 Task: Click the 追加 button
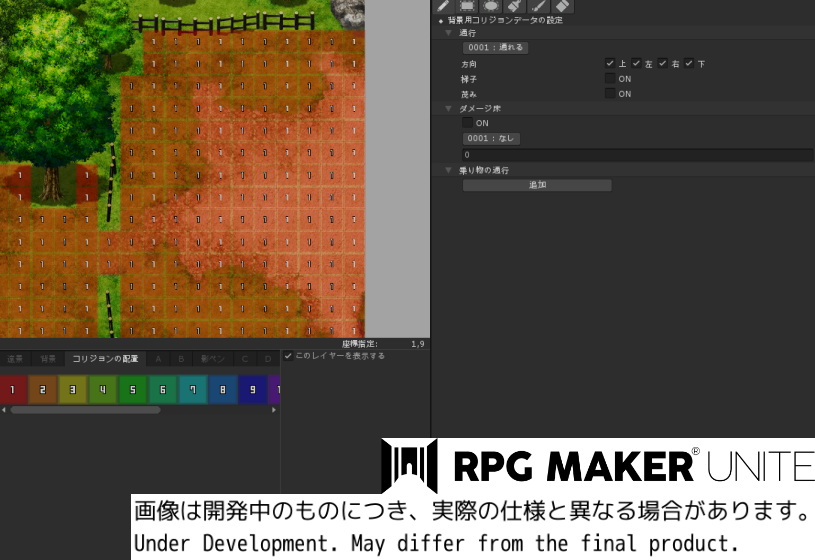click(537, 185)
